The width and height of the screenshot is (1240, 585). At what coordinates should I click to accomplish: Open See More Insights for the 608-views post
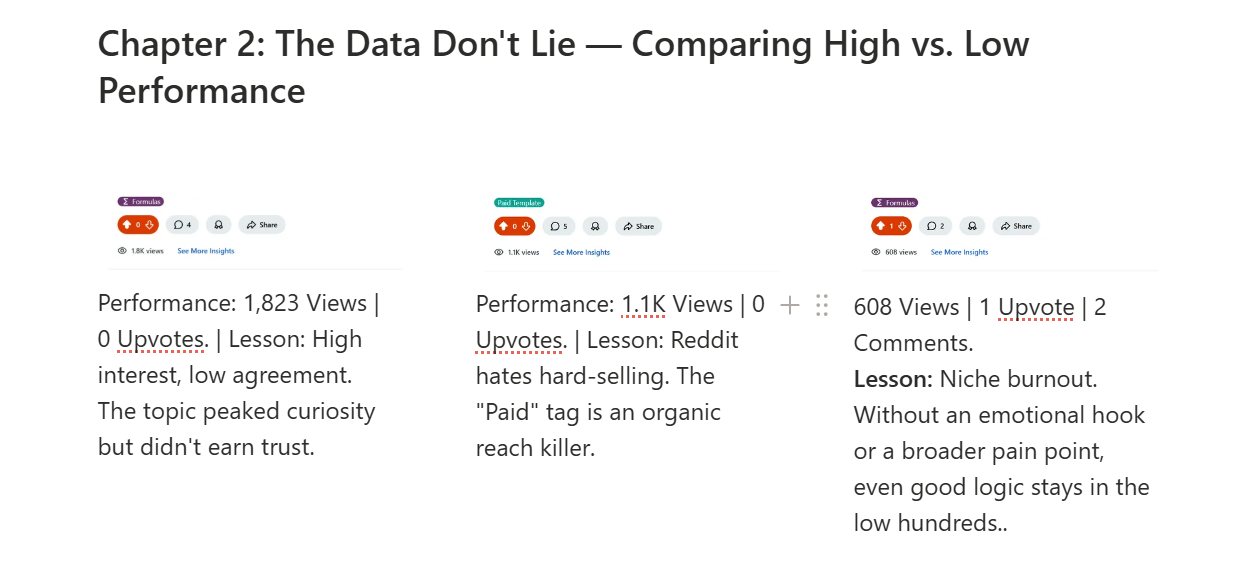tap(959, 252)
